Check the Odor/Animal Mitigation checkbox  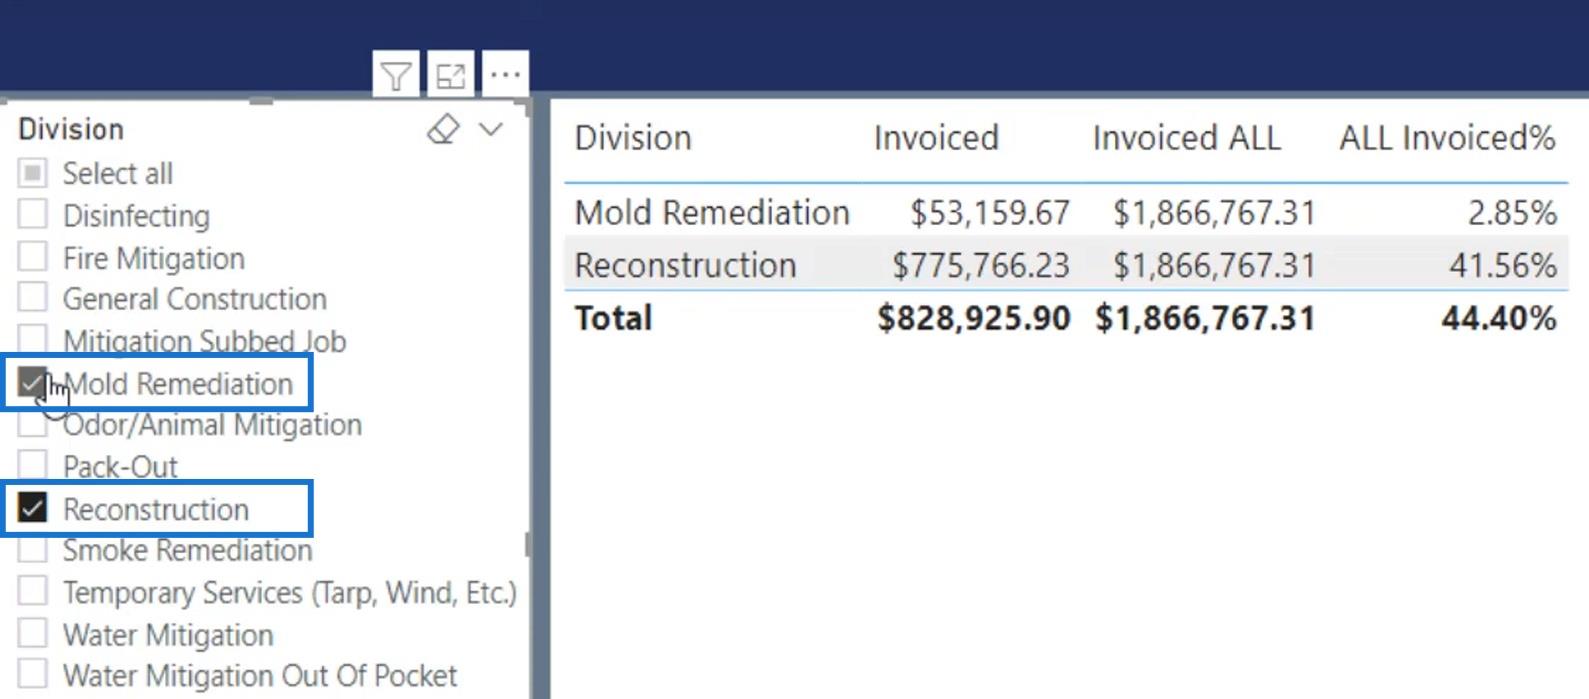coord(32,424)
